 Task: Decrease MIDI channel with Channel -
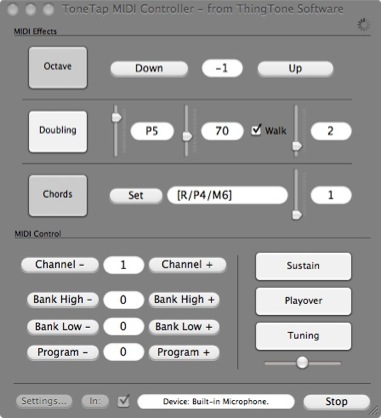pyautogui.click(x=60, y=265)
